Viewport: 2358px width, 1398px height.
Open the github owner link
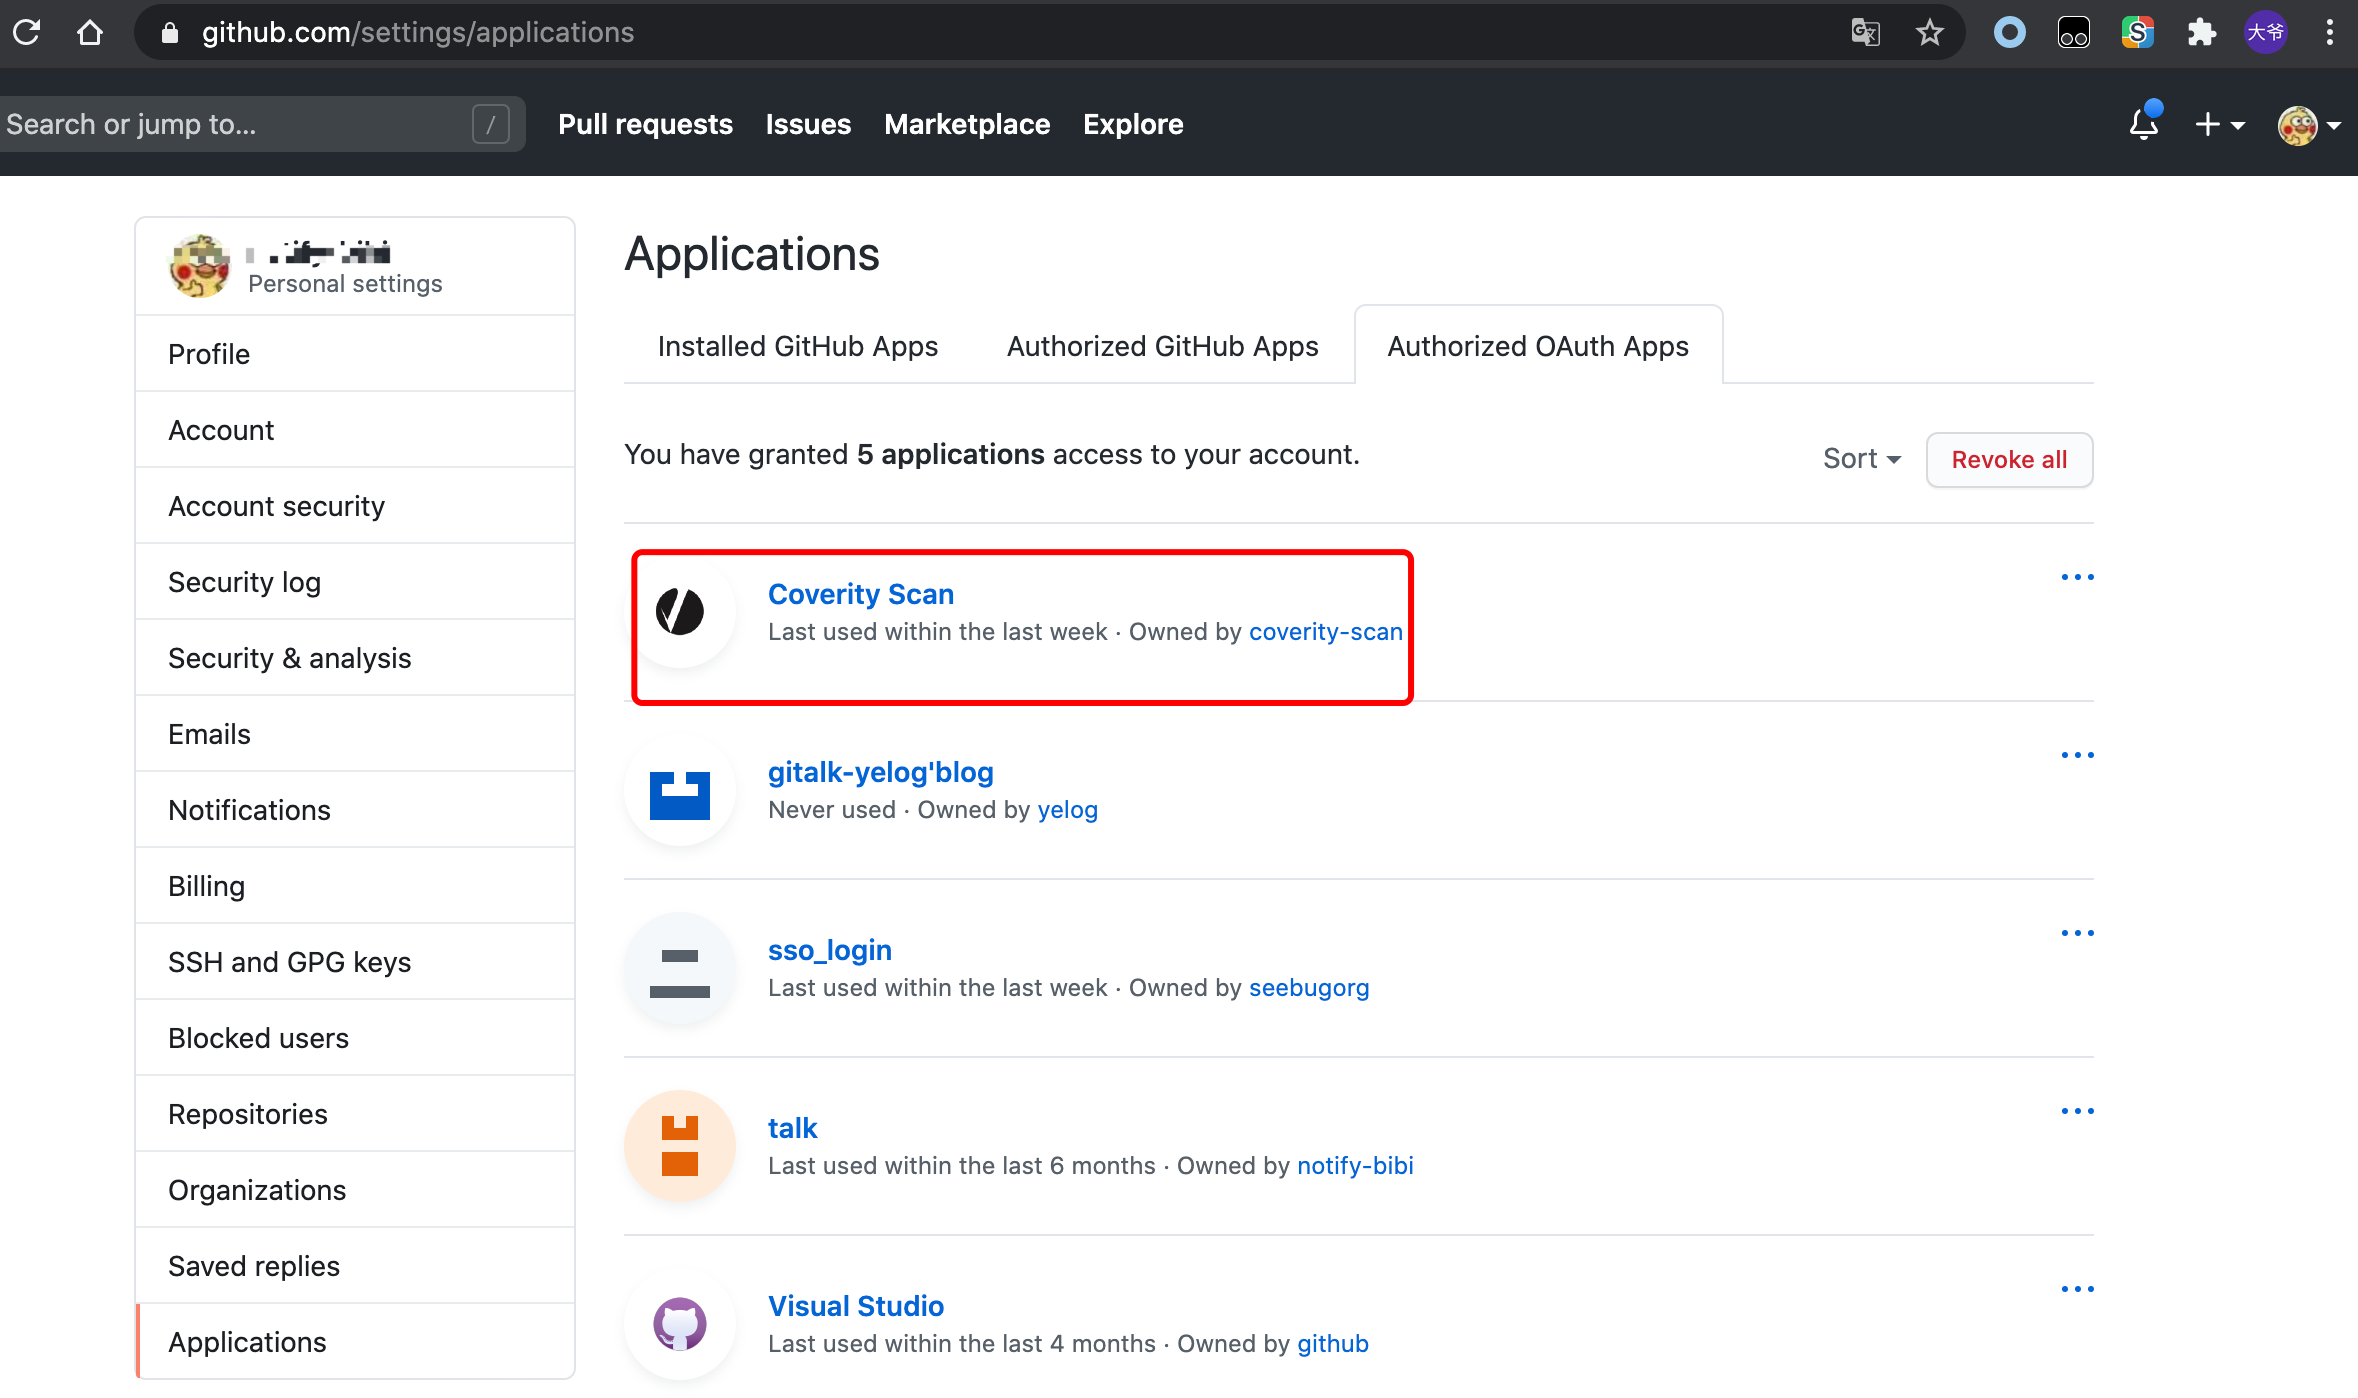[x=1333, y=1344]
